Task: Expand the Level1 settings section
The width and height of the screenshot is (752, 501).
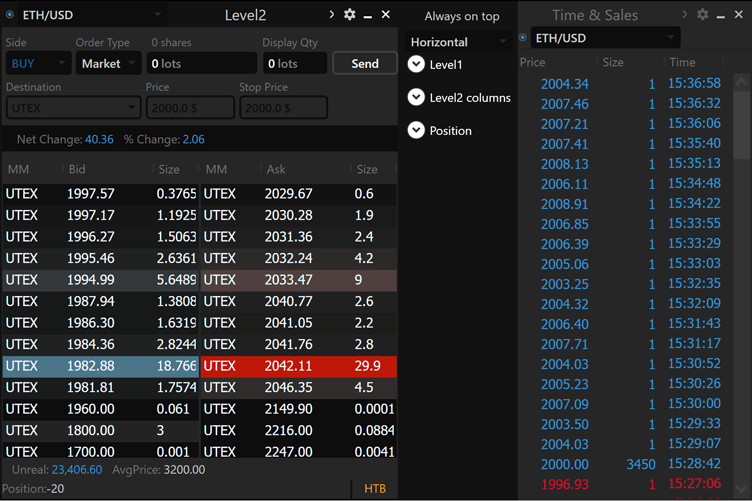Action: 417,64
